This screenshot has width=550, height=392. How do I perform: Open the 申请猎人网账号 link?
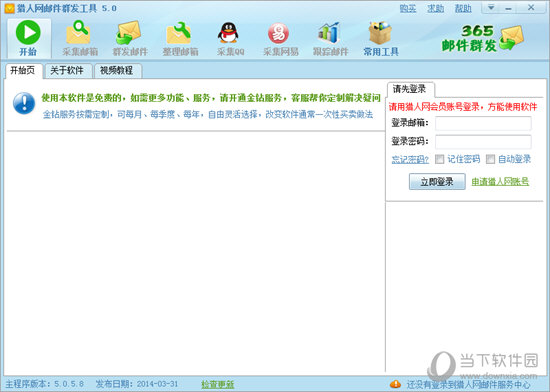500,182
